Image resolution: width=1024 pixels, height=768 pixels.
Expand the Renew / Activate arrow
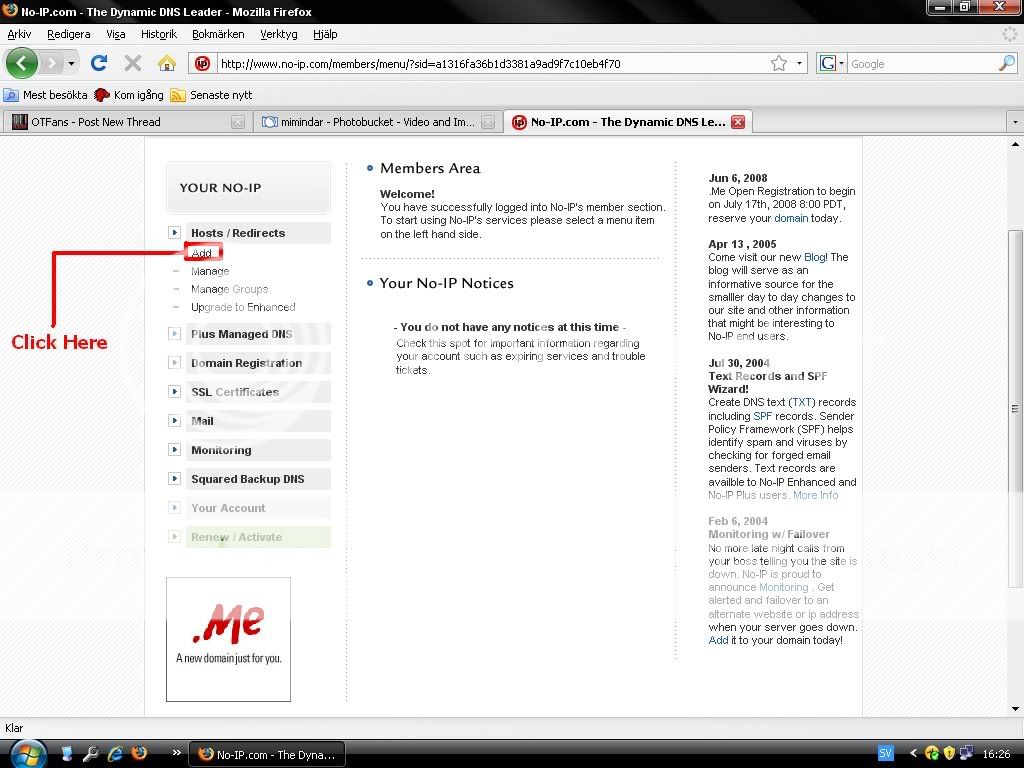click(x=174, y=537)
